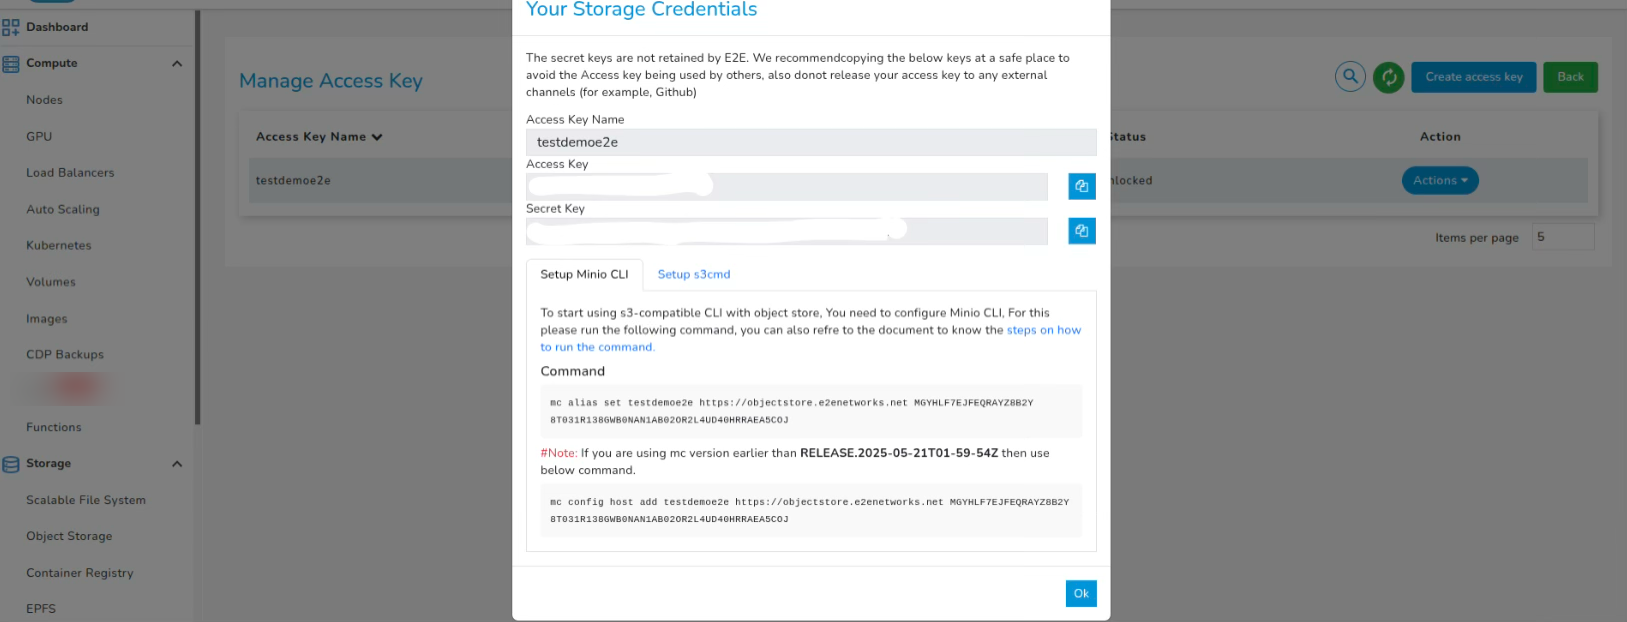
Task: Refresh the access key list
Action: [1388, 76]
